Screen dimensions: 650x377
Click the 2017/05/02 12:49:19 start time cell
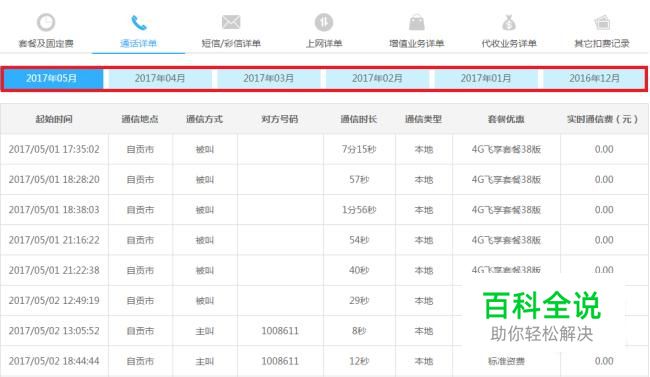point(54,301)
